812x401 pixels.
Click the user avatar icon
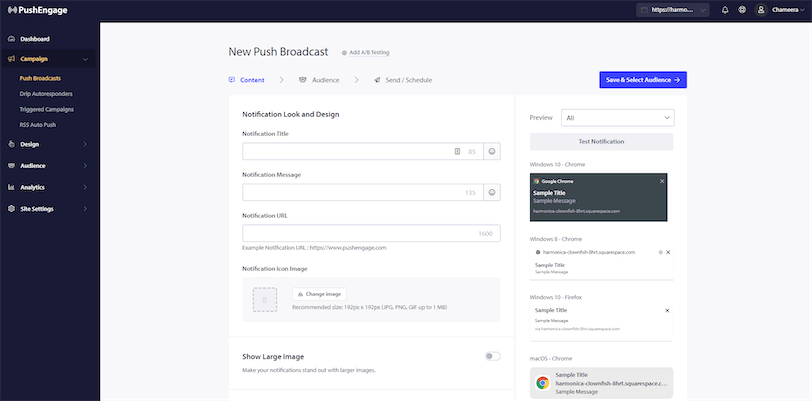pos(761,10)
